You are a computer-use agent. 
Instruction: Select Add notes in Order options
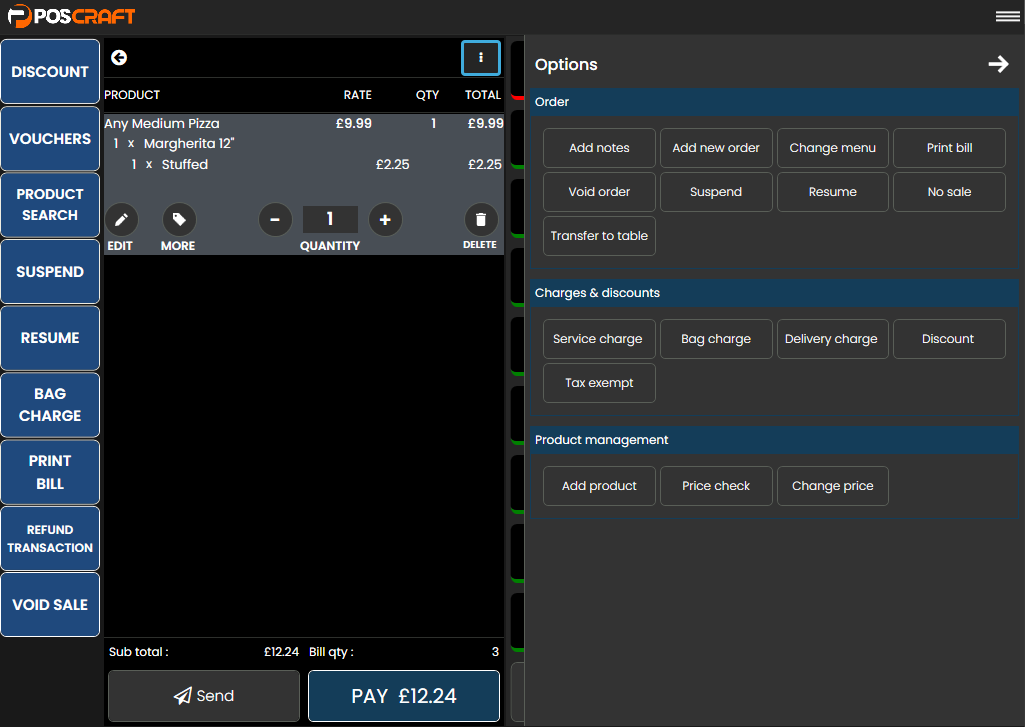coord(599,148)
